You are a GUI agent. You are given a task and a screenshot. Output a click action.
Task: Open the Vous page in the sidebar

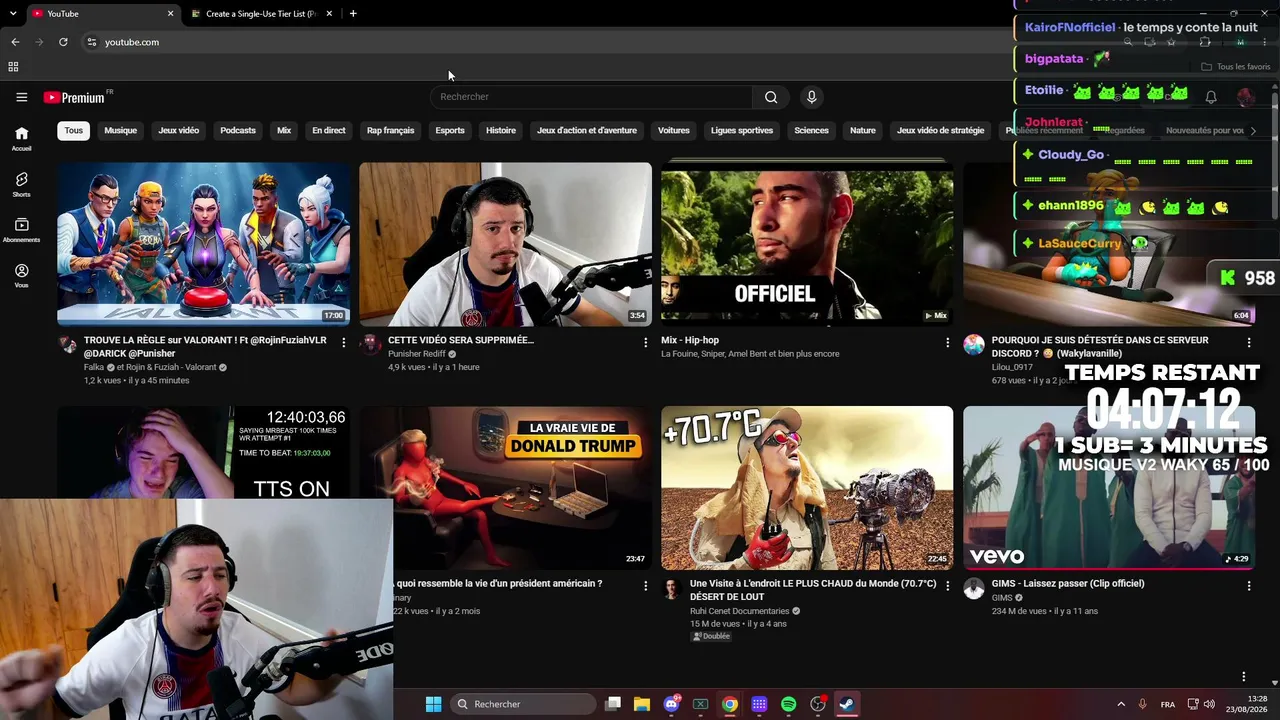21,276
